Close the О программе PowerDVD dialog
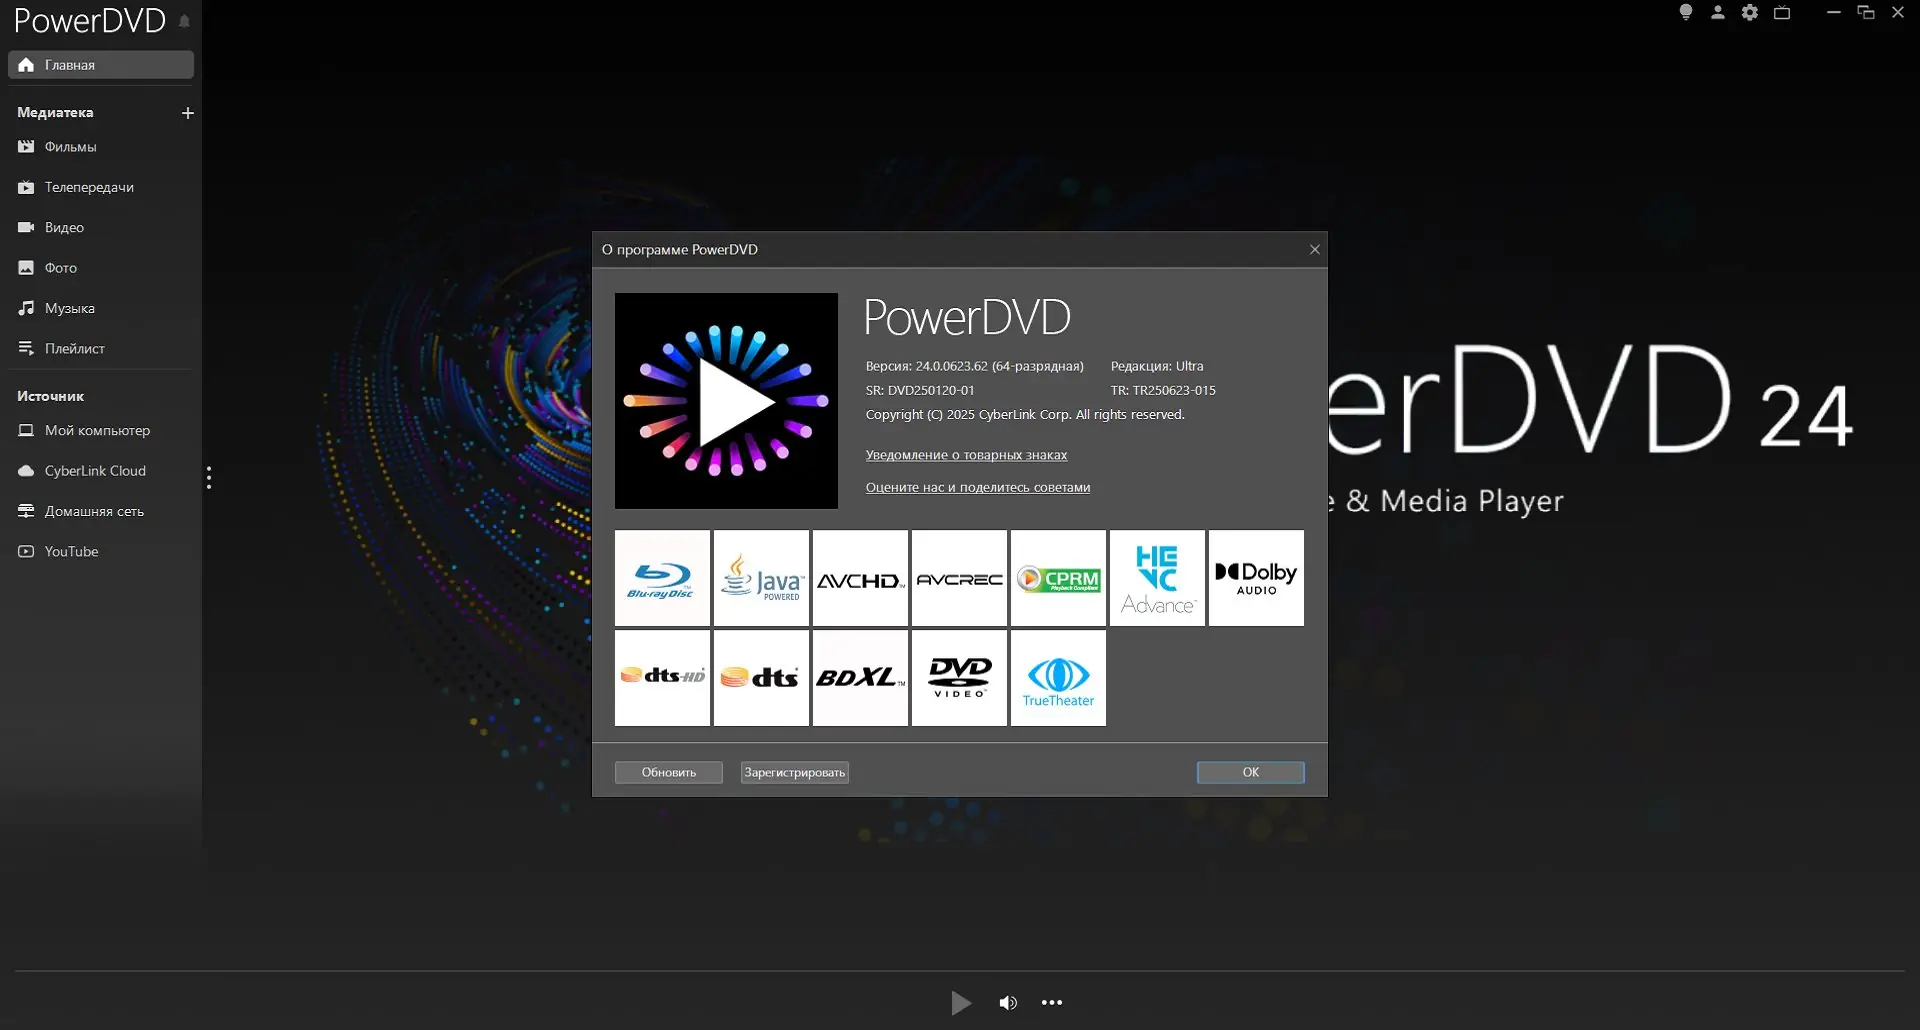This screenshot has width=1920, height=1030. coord(1315,250)
